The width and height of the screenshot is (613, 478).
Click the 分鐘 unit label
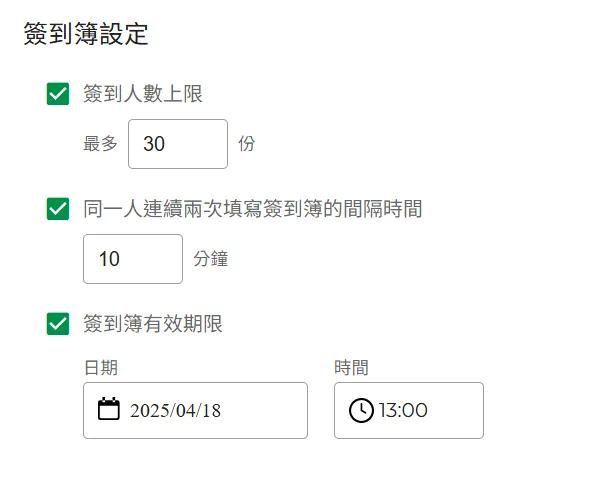pyautogui.click(x=211, y=259)
